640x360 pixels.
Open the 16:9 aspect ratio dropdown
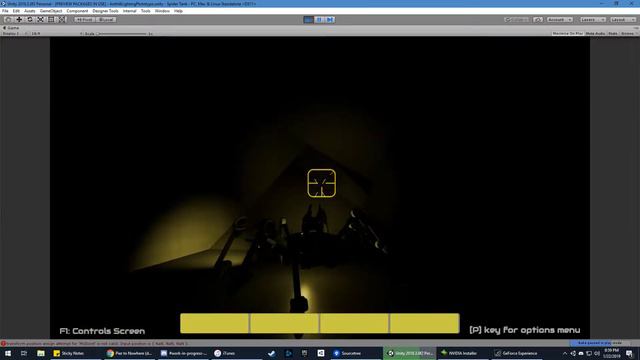55,33
